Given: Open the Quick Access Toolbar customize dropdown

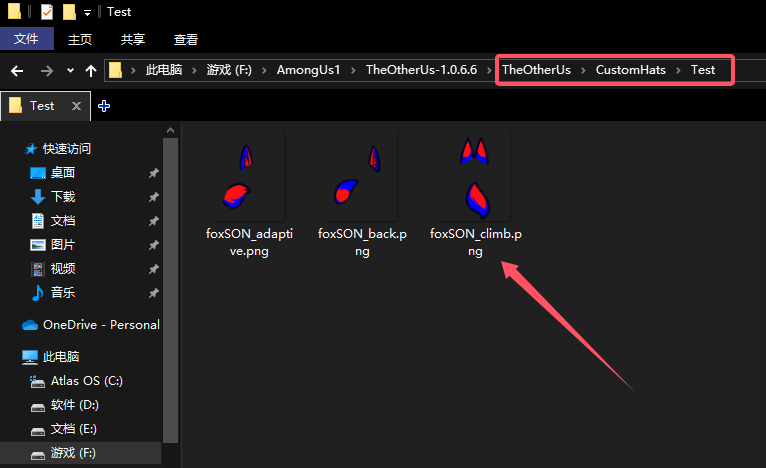Looking at the screenshot, I should click(x=87, y=13).
